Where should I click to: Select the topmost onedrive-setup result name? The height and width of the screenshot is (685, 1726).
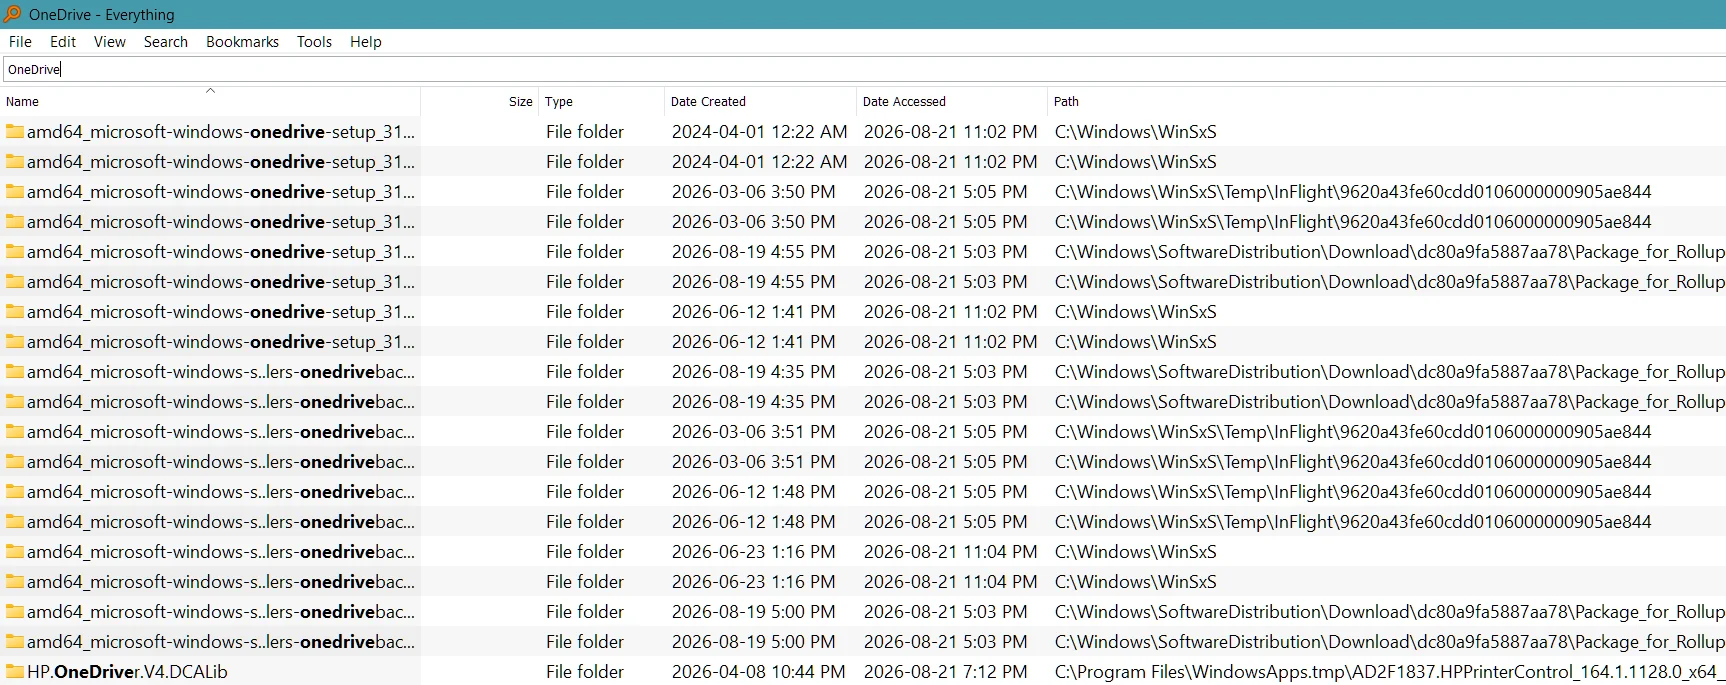click(x=221, y=132)
